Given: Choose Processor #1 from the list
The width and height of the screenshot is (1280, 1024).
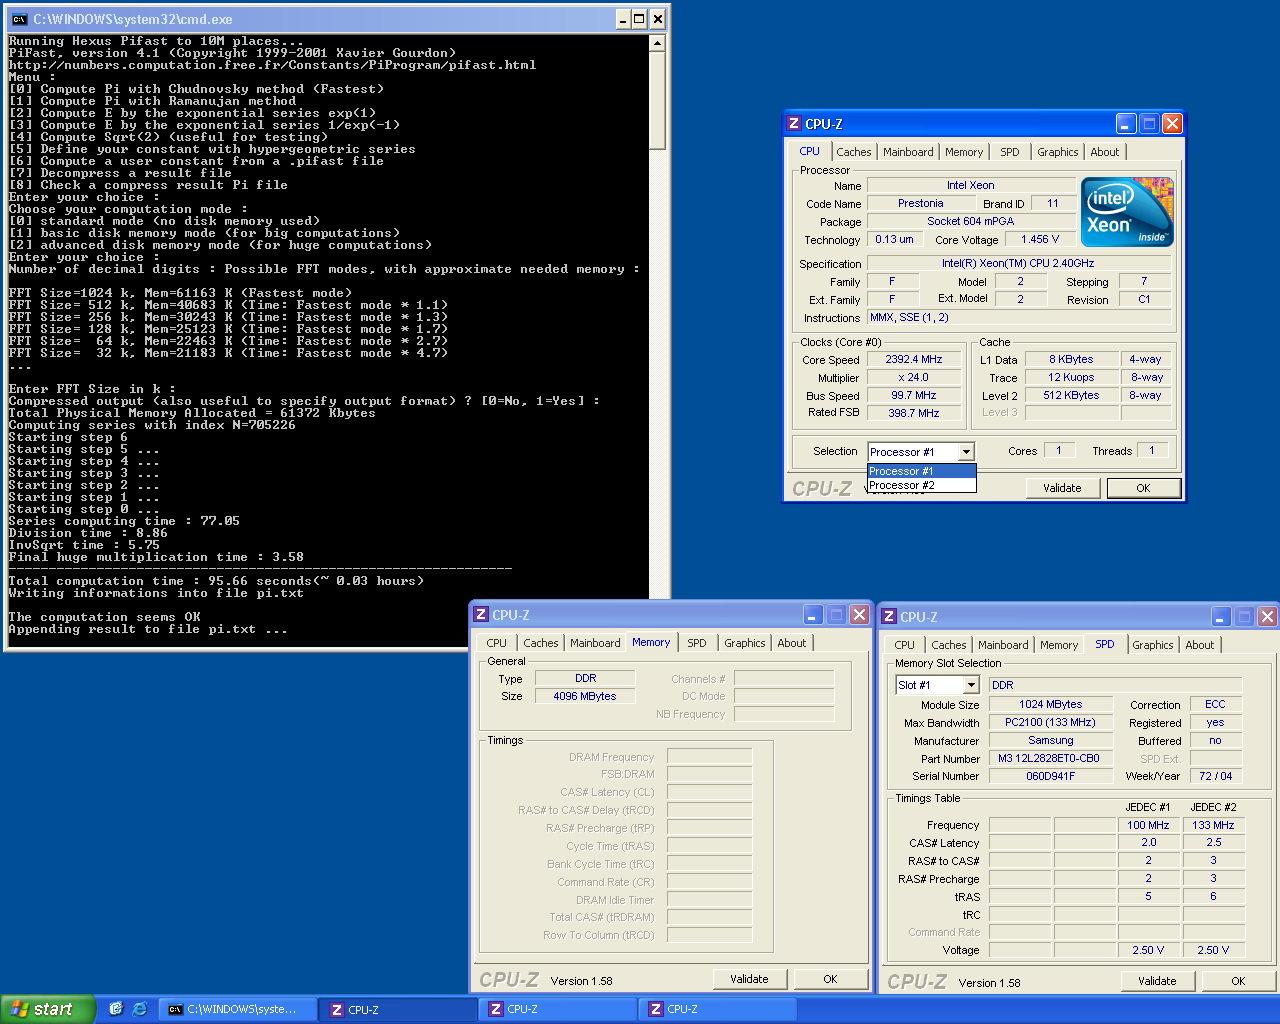Looking at the screenshot, I should (921, 471).
